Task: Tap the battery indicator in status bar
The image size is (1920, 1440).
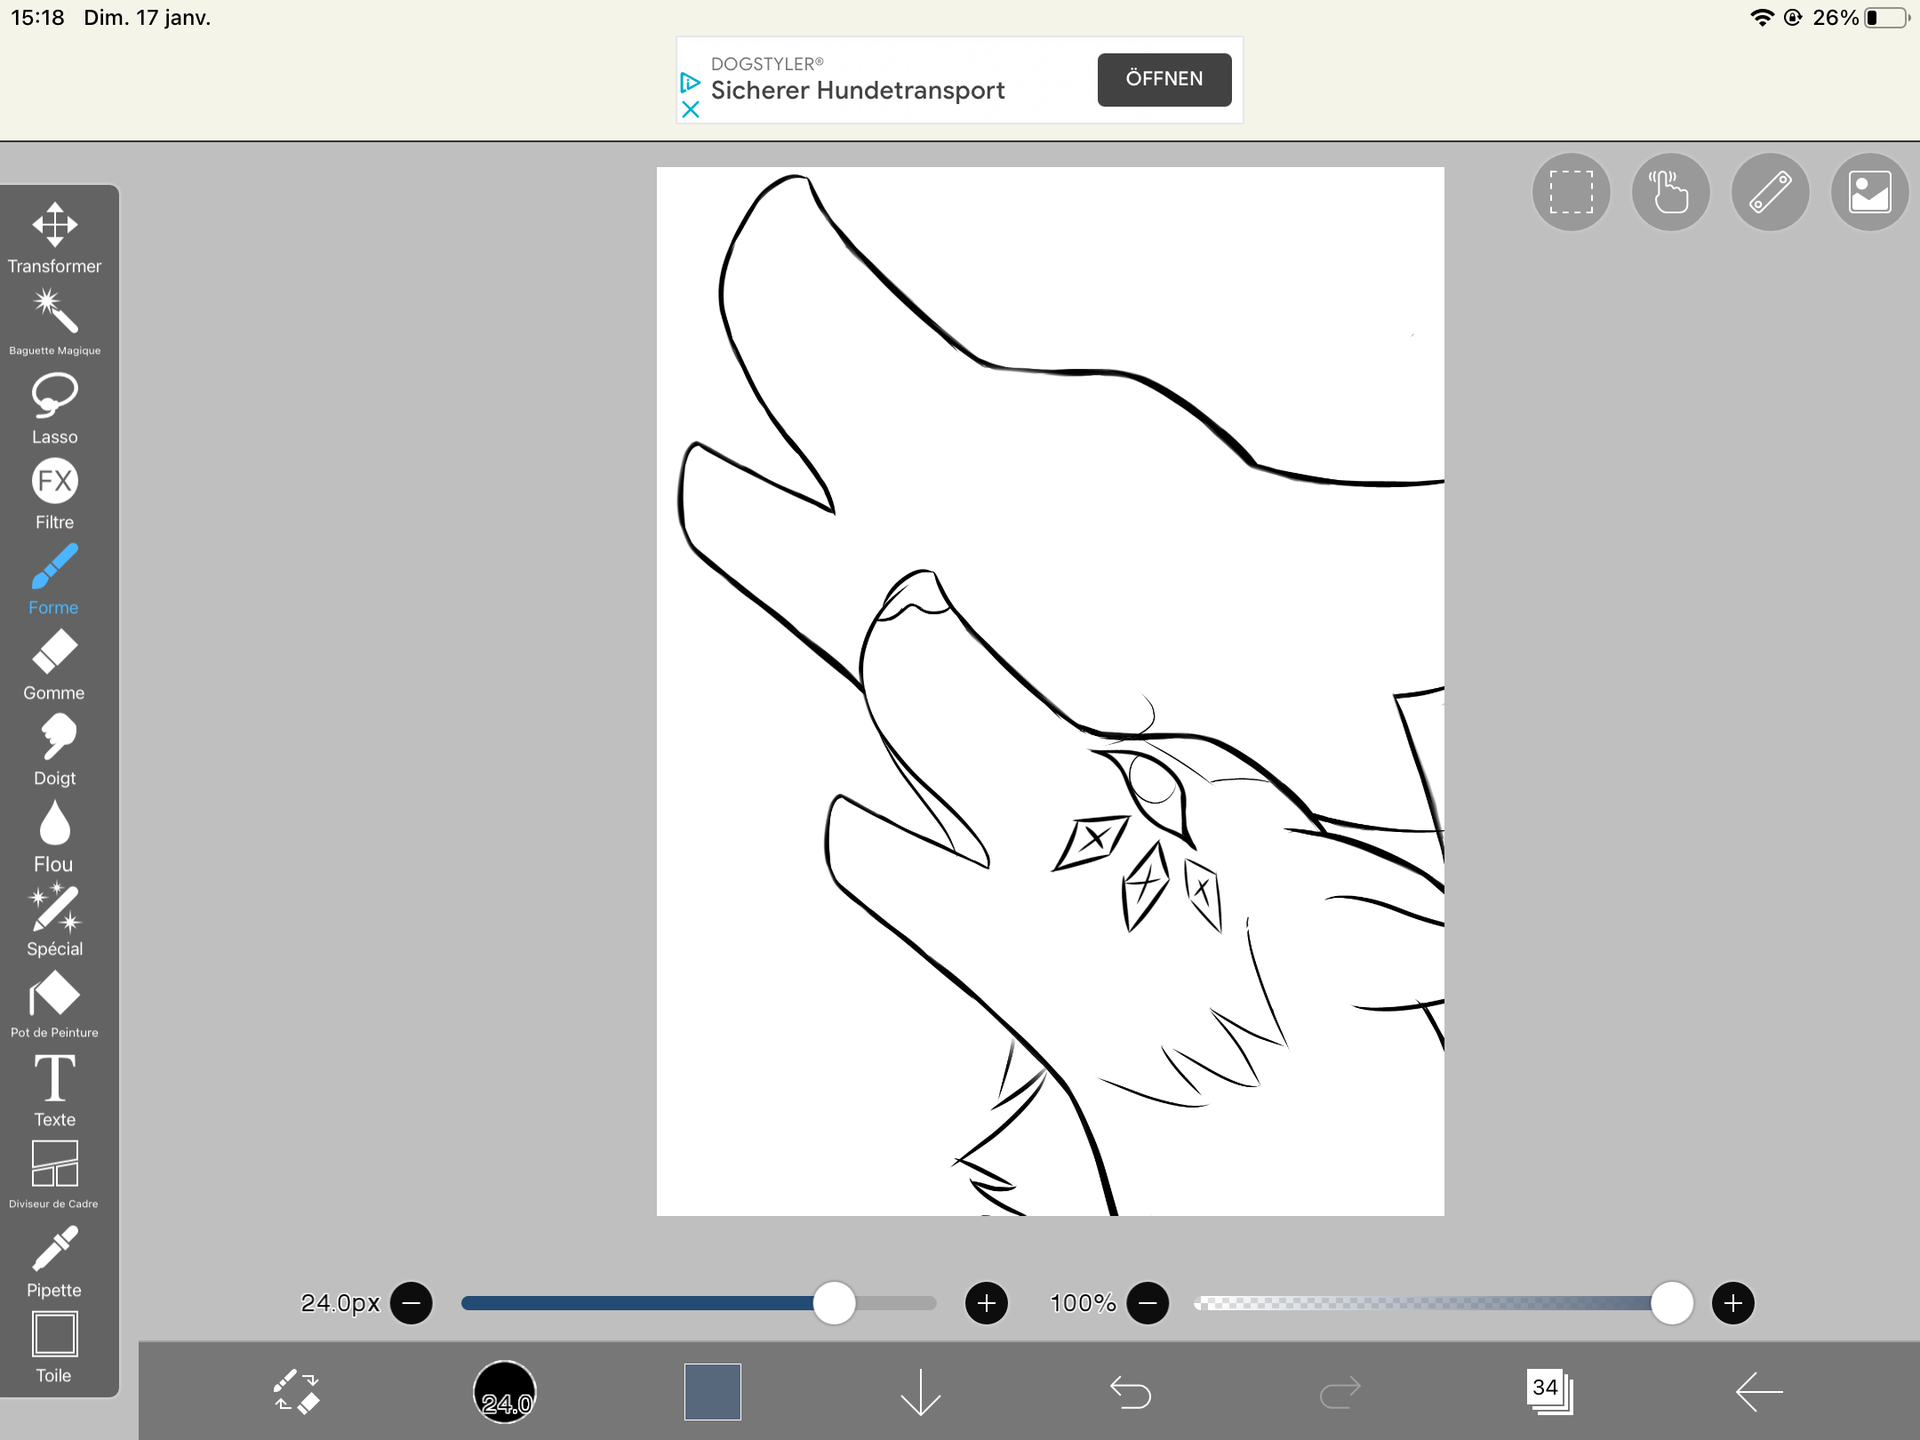Action: [x=1888, y=18]
